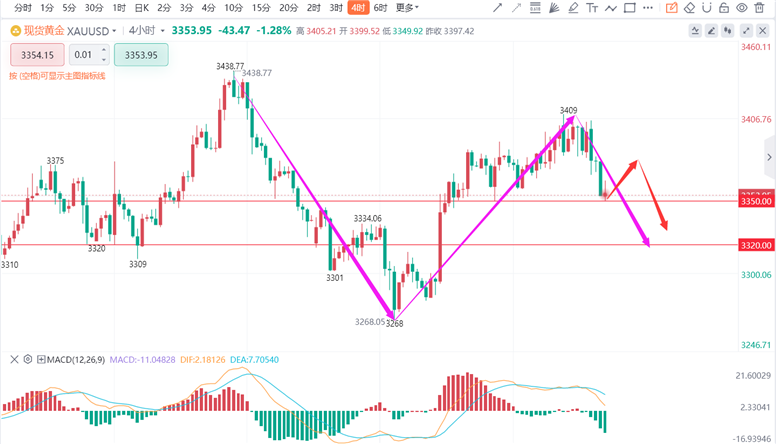Select the arrow line drawing tool
Viewport: 777px width, 444px height.
[498, 8]
